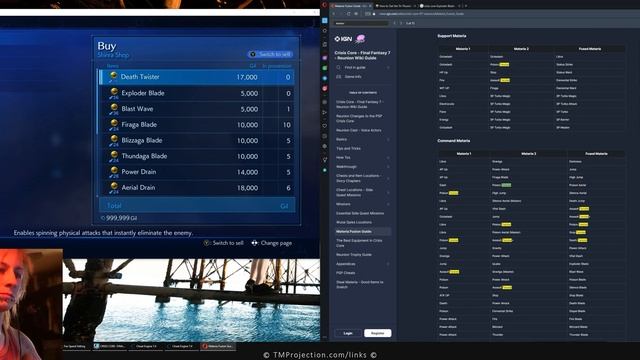This screenshot has width=640, height=360.
Task: Click the materia orb beside Thundaga Blade
Action: point(114,155)
